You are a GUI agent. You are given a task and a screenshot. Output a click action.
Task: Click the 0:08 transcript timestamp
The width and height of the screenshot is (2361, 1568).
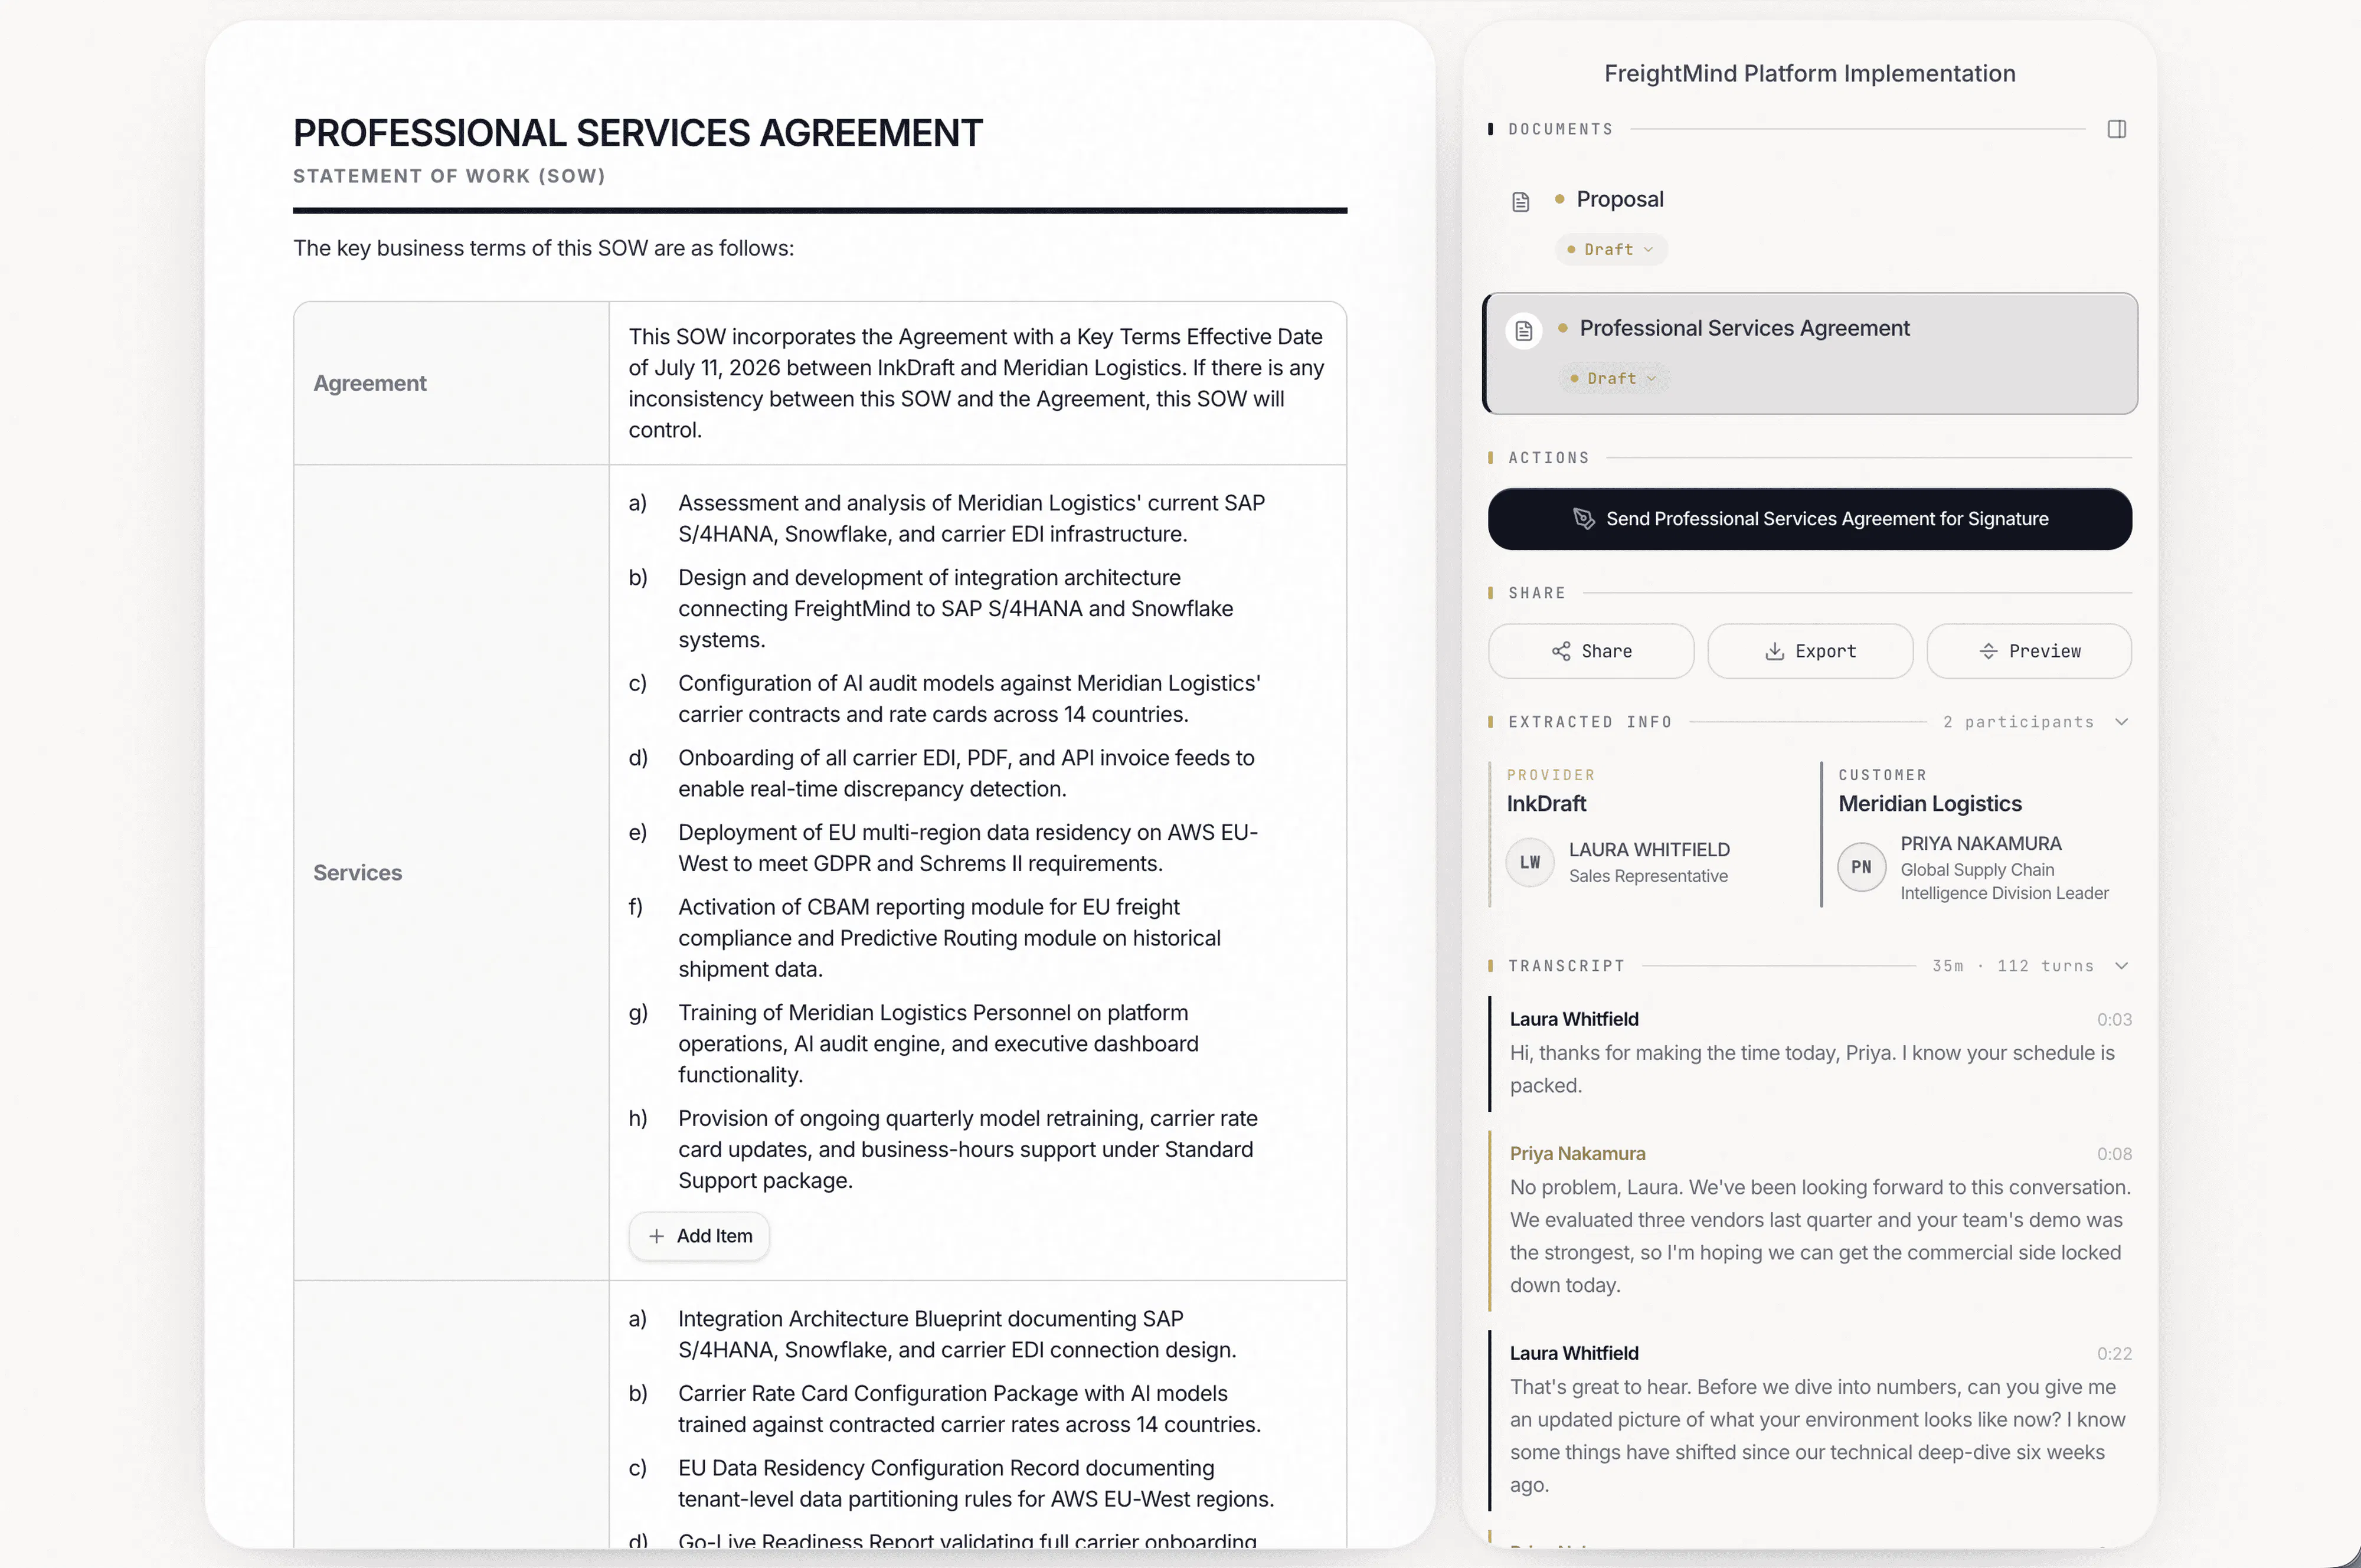pos(2114,1154)
